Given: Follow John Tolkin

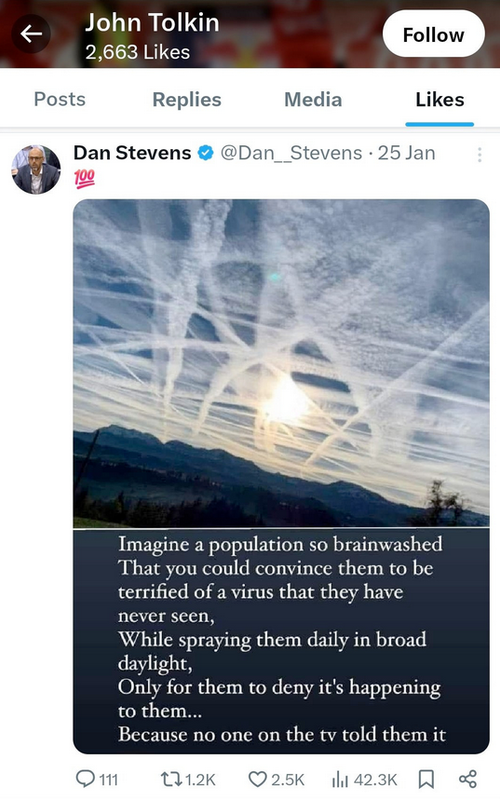Looking at the screenshot, I should pos(433,34).
